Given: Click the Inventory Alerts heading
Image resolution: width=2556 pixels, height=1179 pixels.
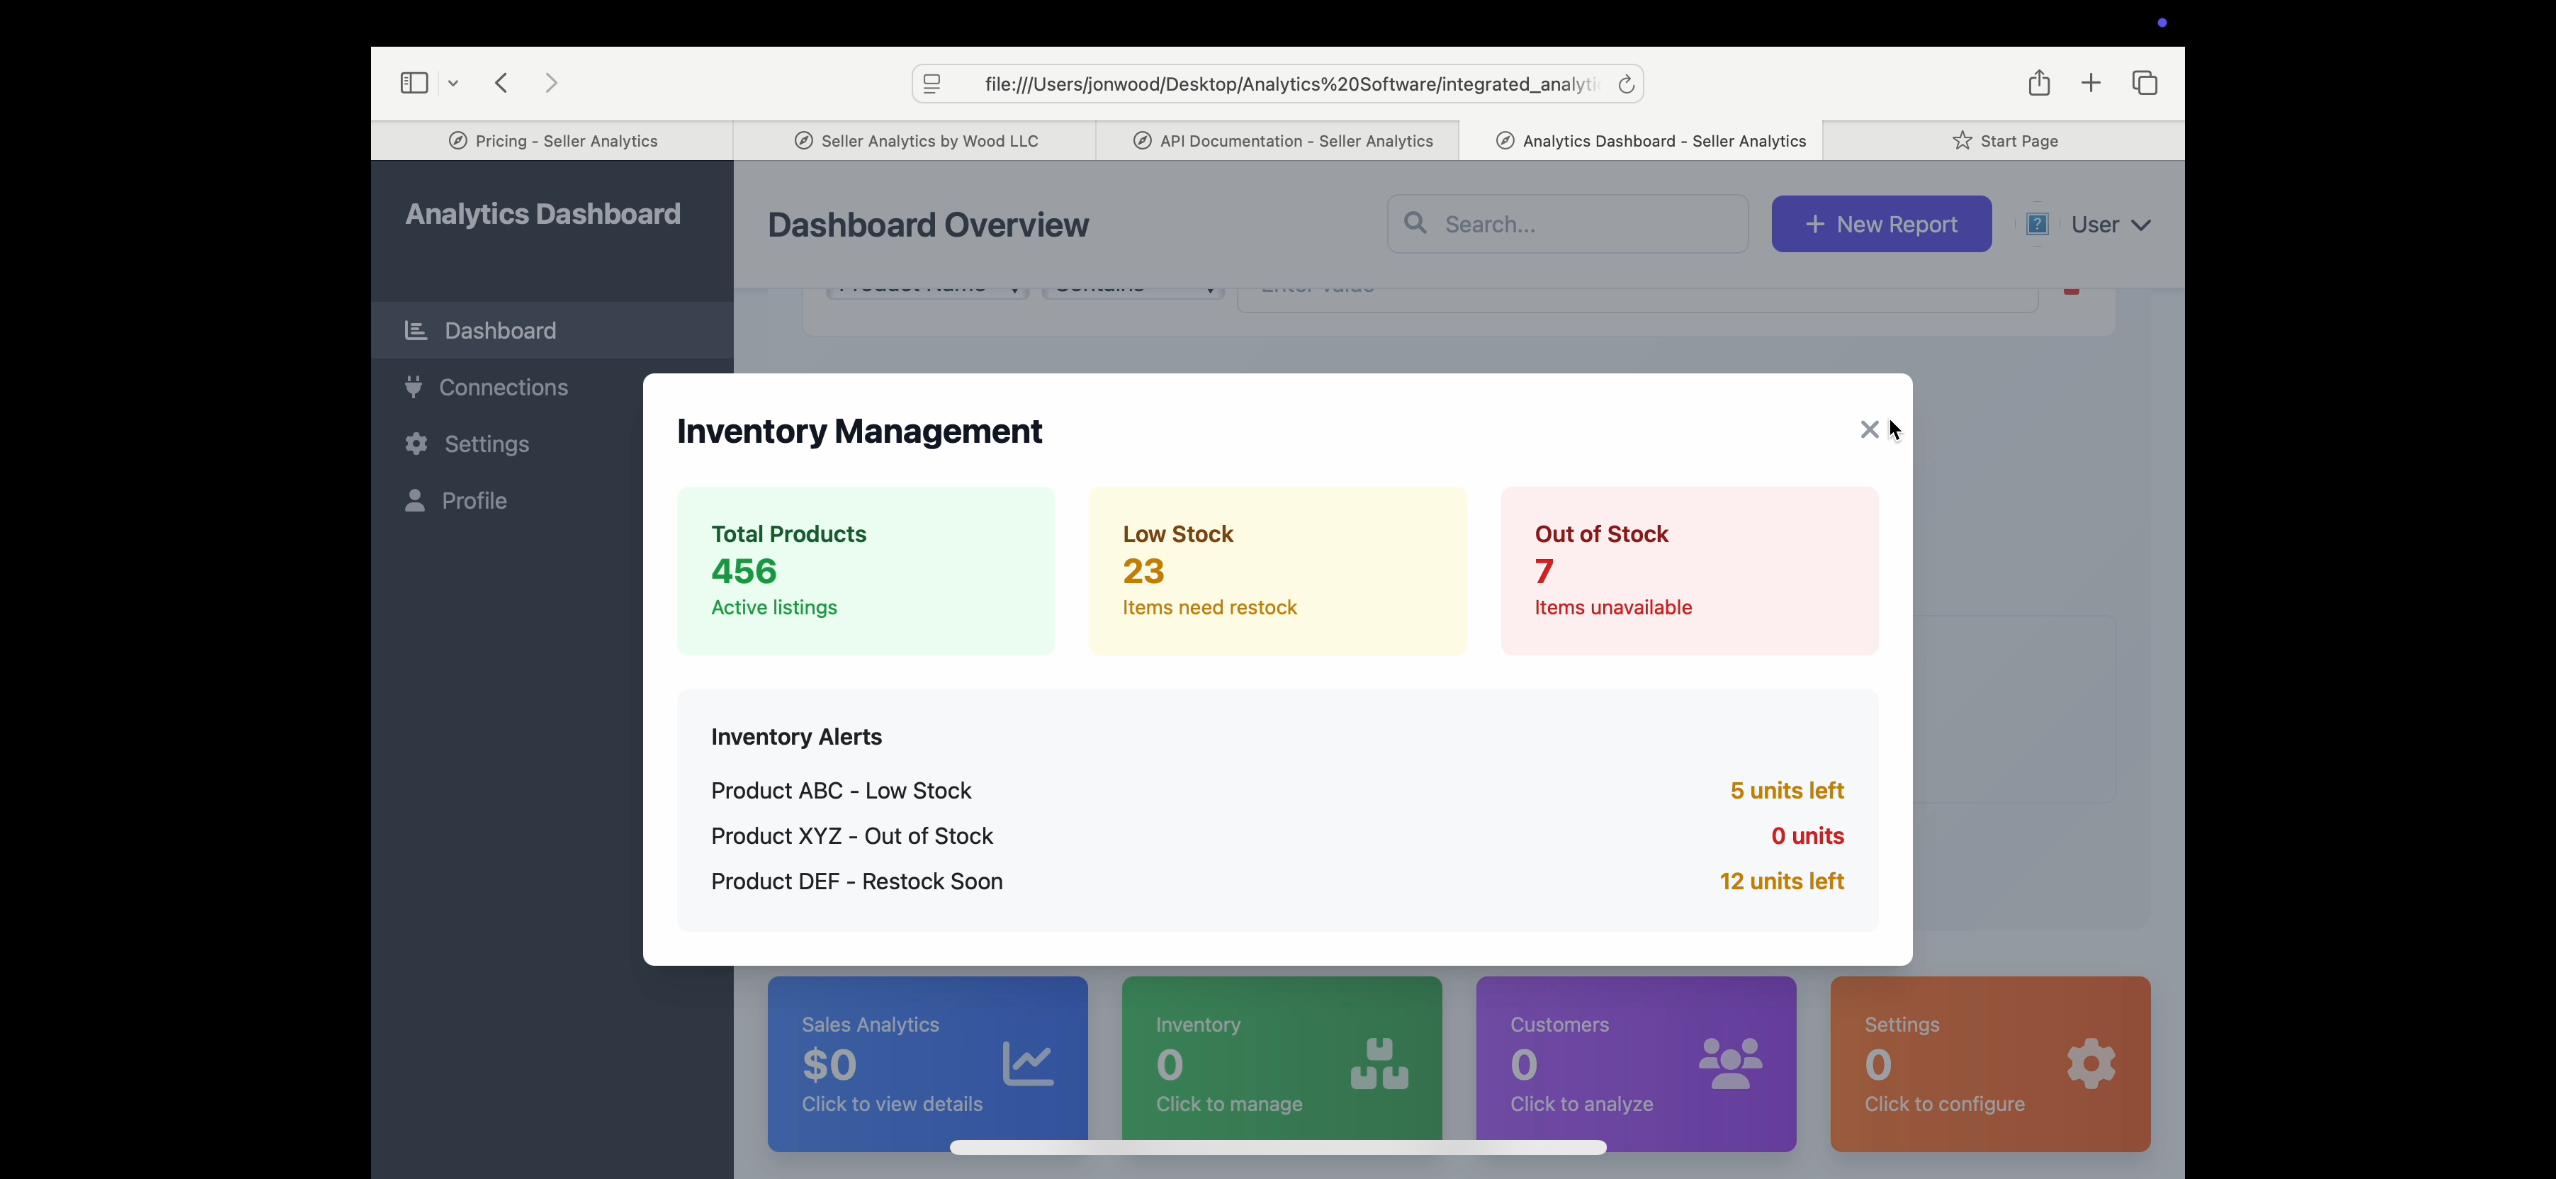Looking at the screenshot, I should (x=796, y=737).
